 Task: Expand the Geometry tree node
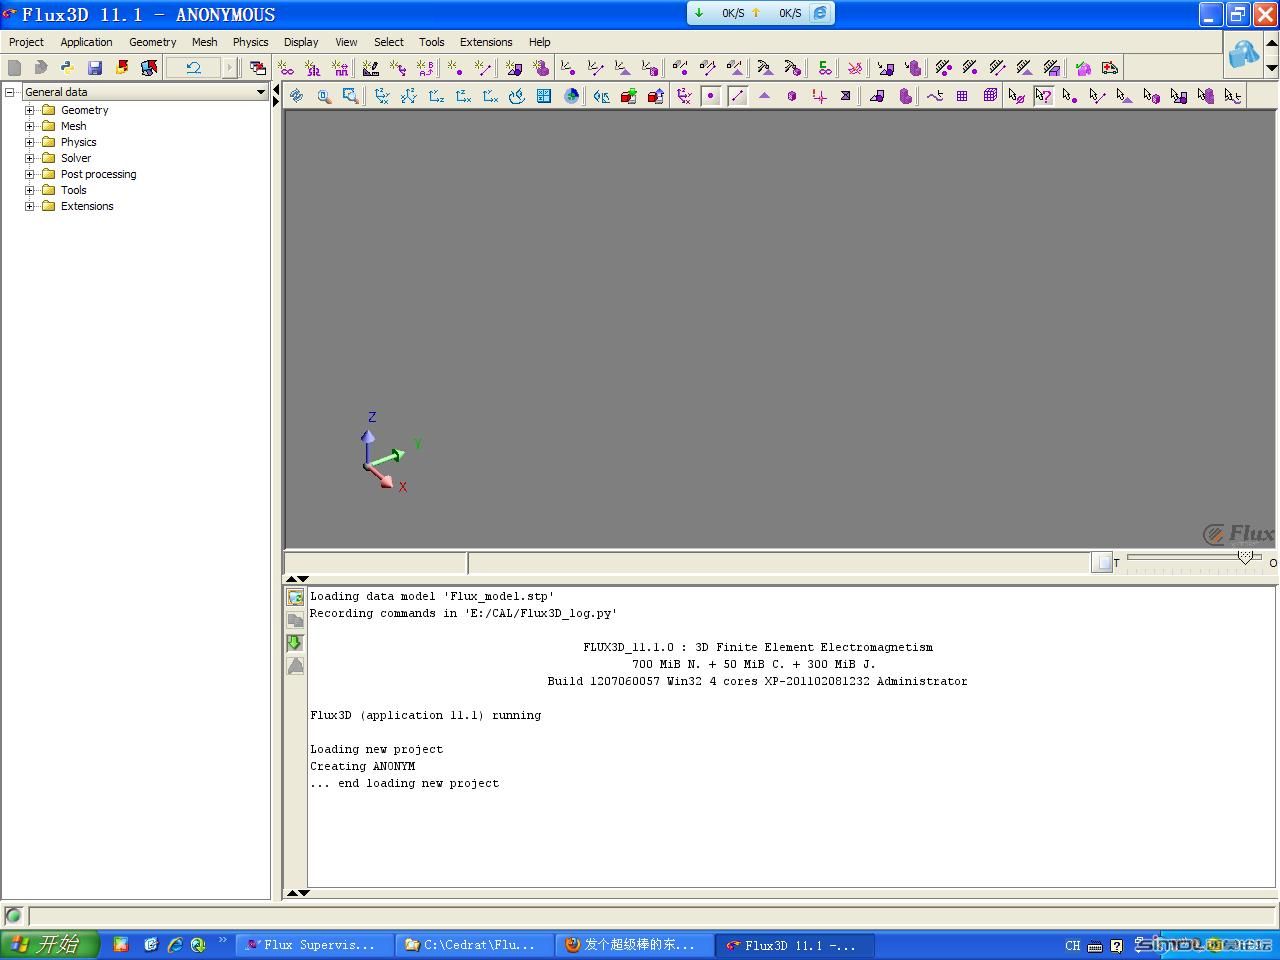[30, 110]
